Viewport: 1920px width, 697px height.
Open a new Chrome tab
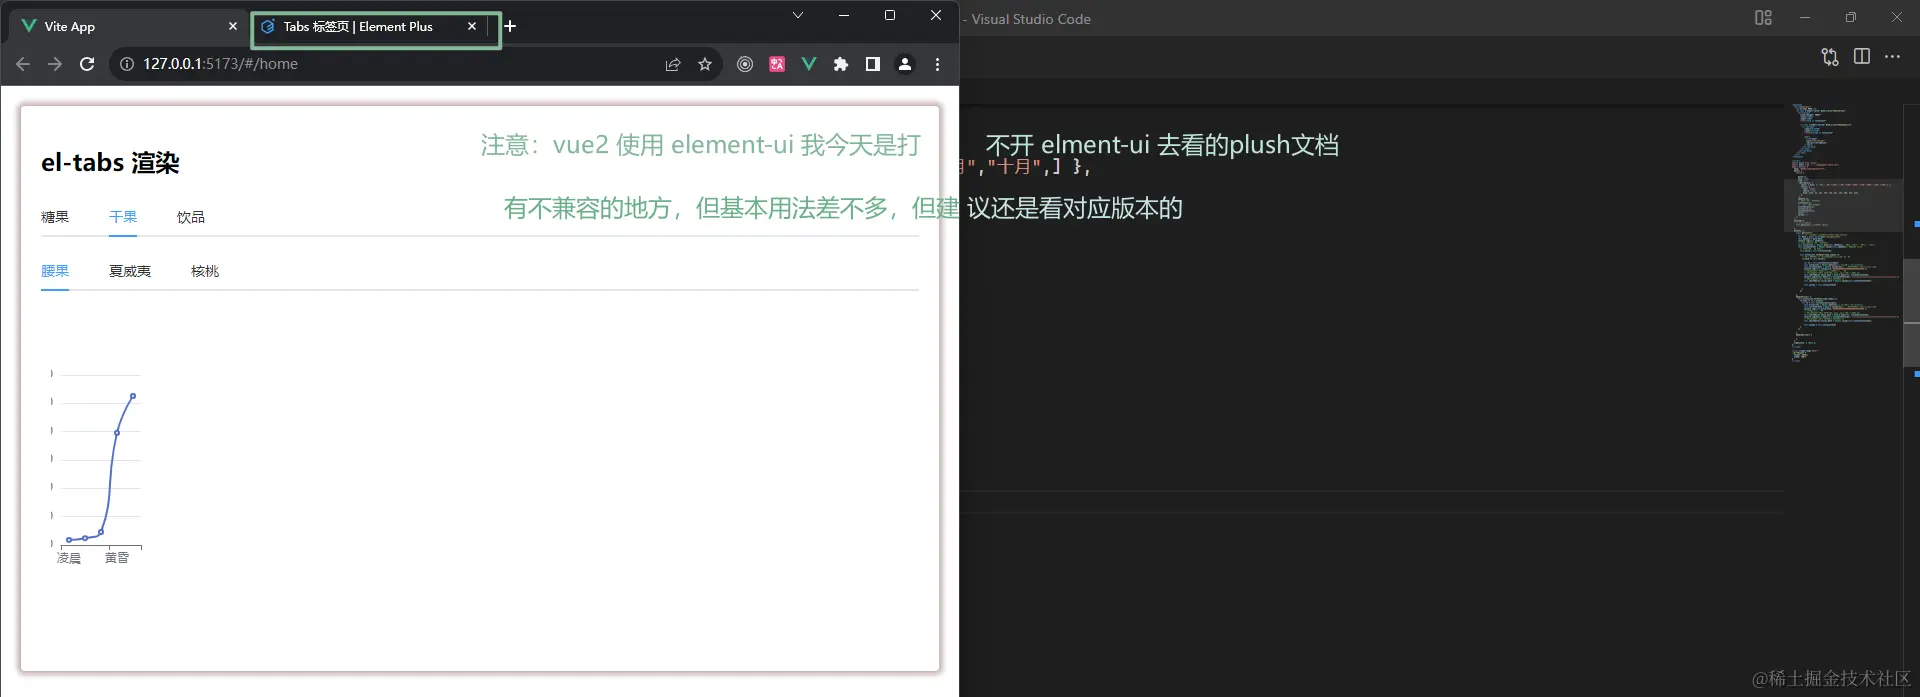coord(510,26)
